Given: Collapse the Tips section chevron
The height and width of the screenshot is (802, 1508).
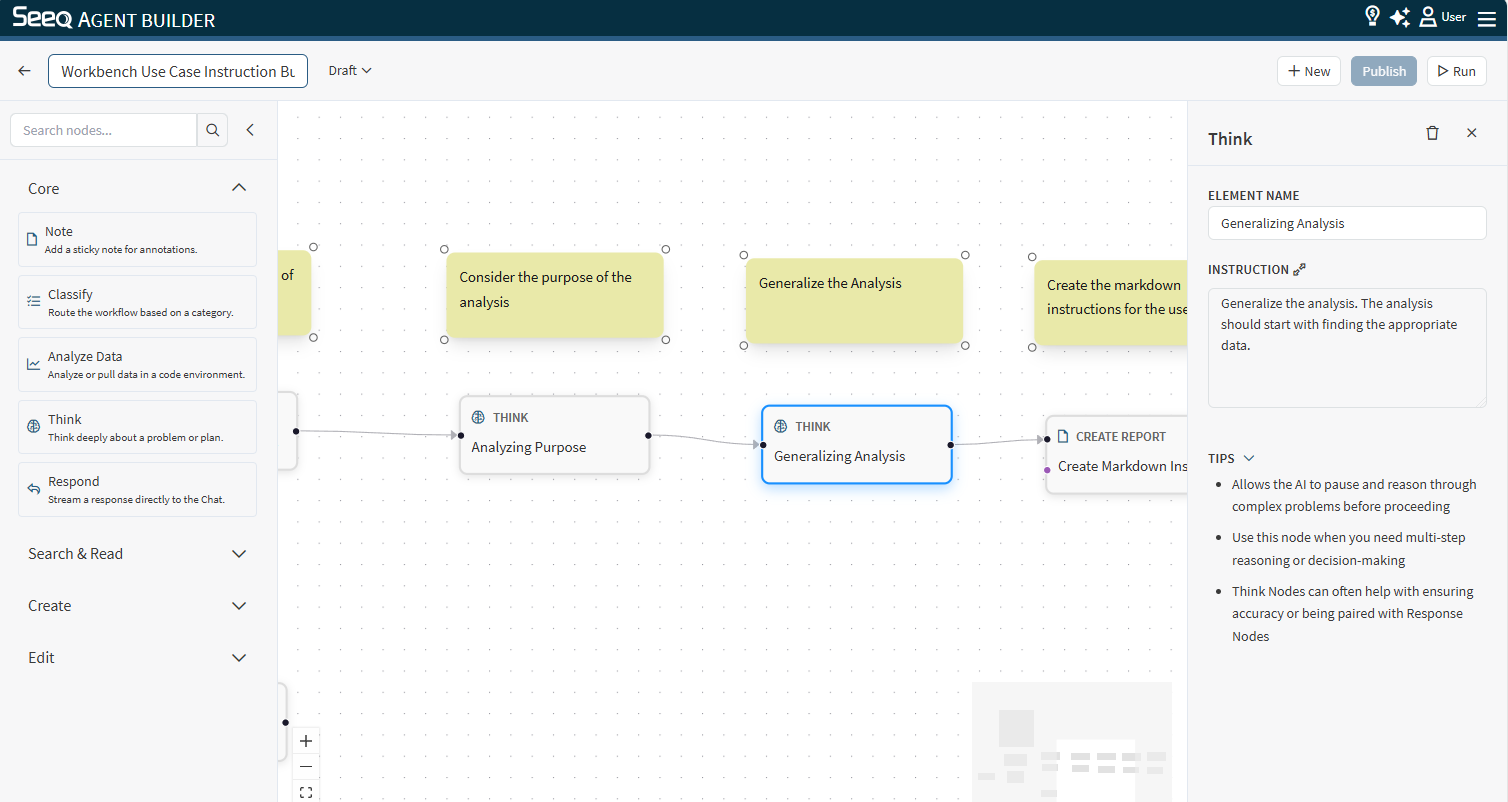Looking at the screenshot, I should tap(1249, 458).
